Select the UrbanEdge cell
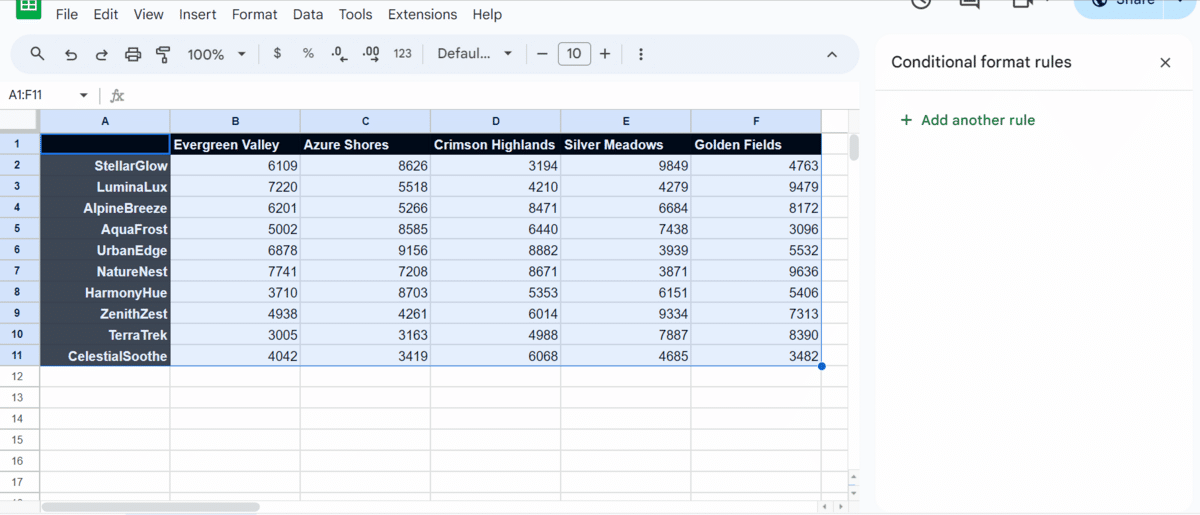 pos(105,250)
